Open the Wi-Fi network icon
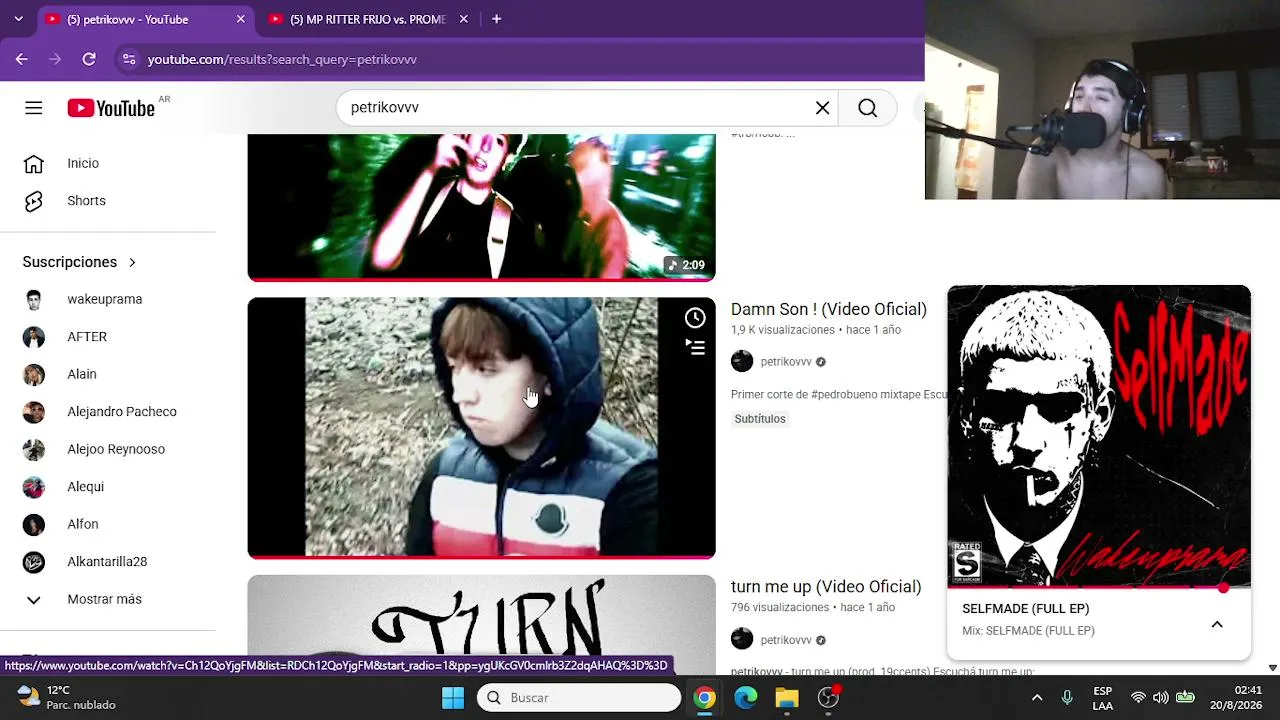Image resolution: width=1280 pixels, height=720 pixels. [x=1138, y=698]
